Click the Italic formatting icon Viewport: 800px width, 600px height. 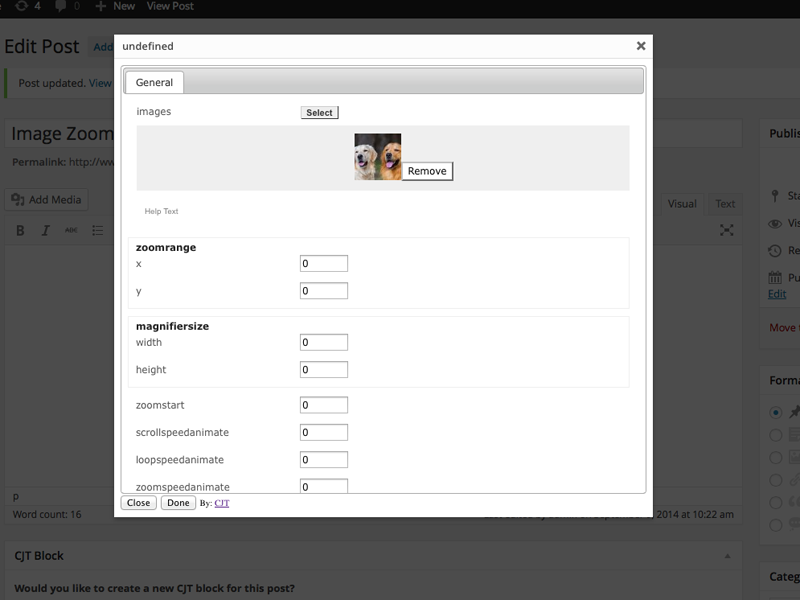(x=45, y=231)
